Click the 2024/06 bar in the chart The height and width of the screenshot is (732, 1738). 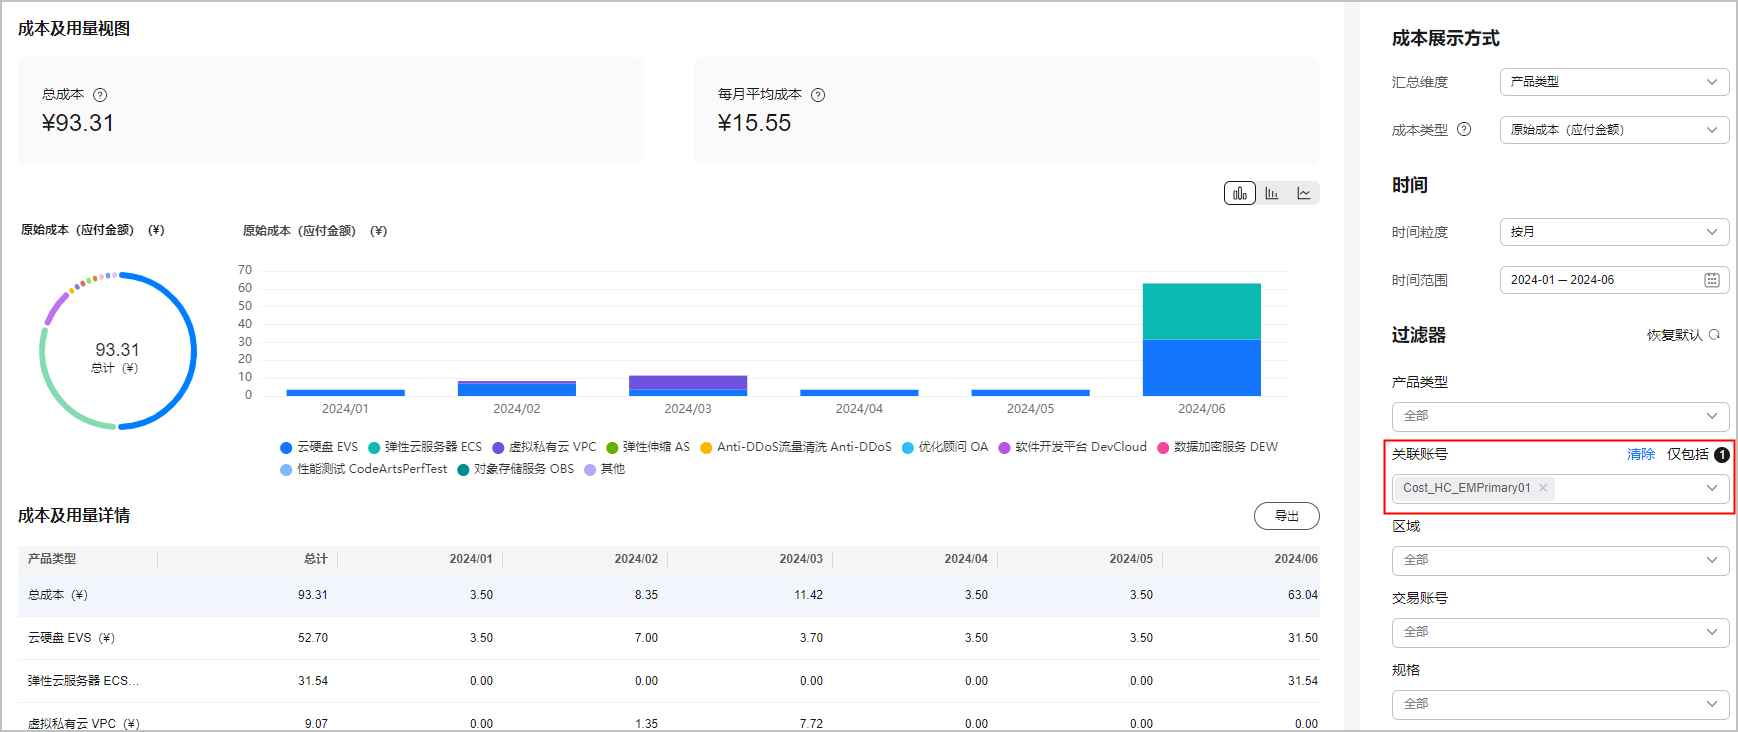(x=1202, y=340)
